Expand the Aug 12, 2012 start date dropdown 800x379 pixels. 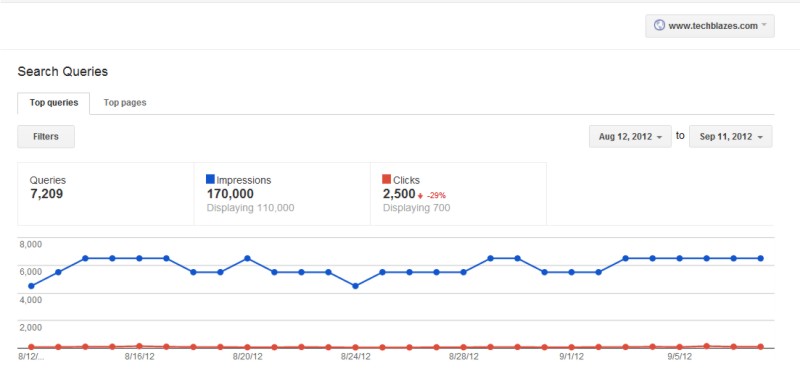(x=630, y=137)
